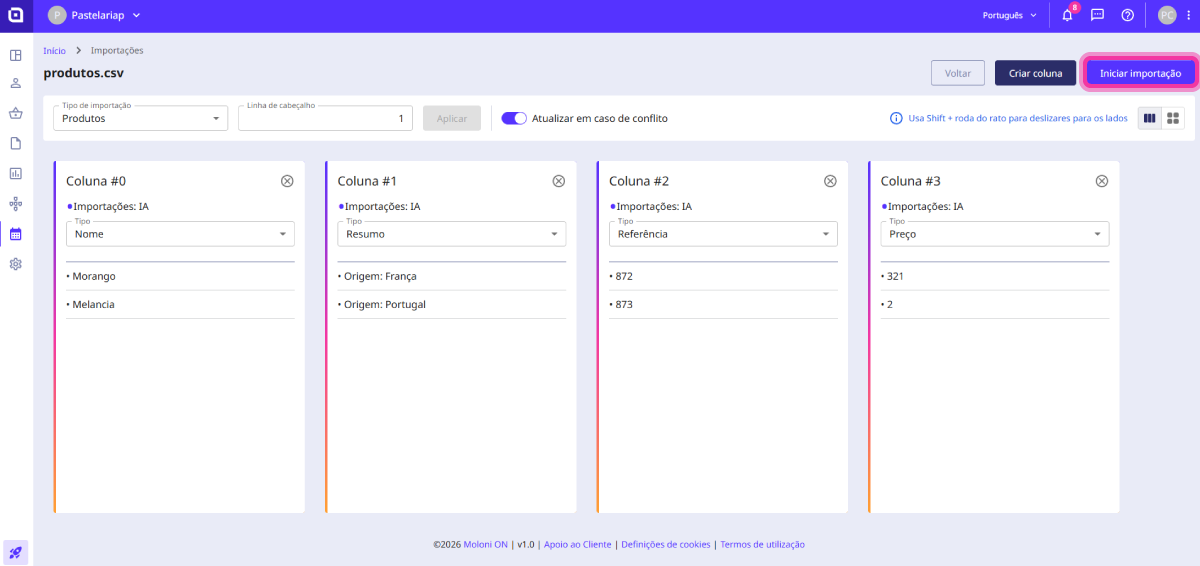Open Tipo de importação Produtos dropdown
The height and width of the screenshot is (566, 1200).
pyautogui.click(x=140, y=118)
